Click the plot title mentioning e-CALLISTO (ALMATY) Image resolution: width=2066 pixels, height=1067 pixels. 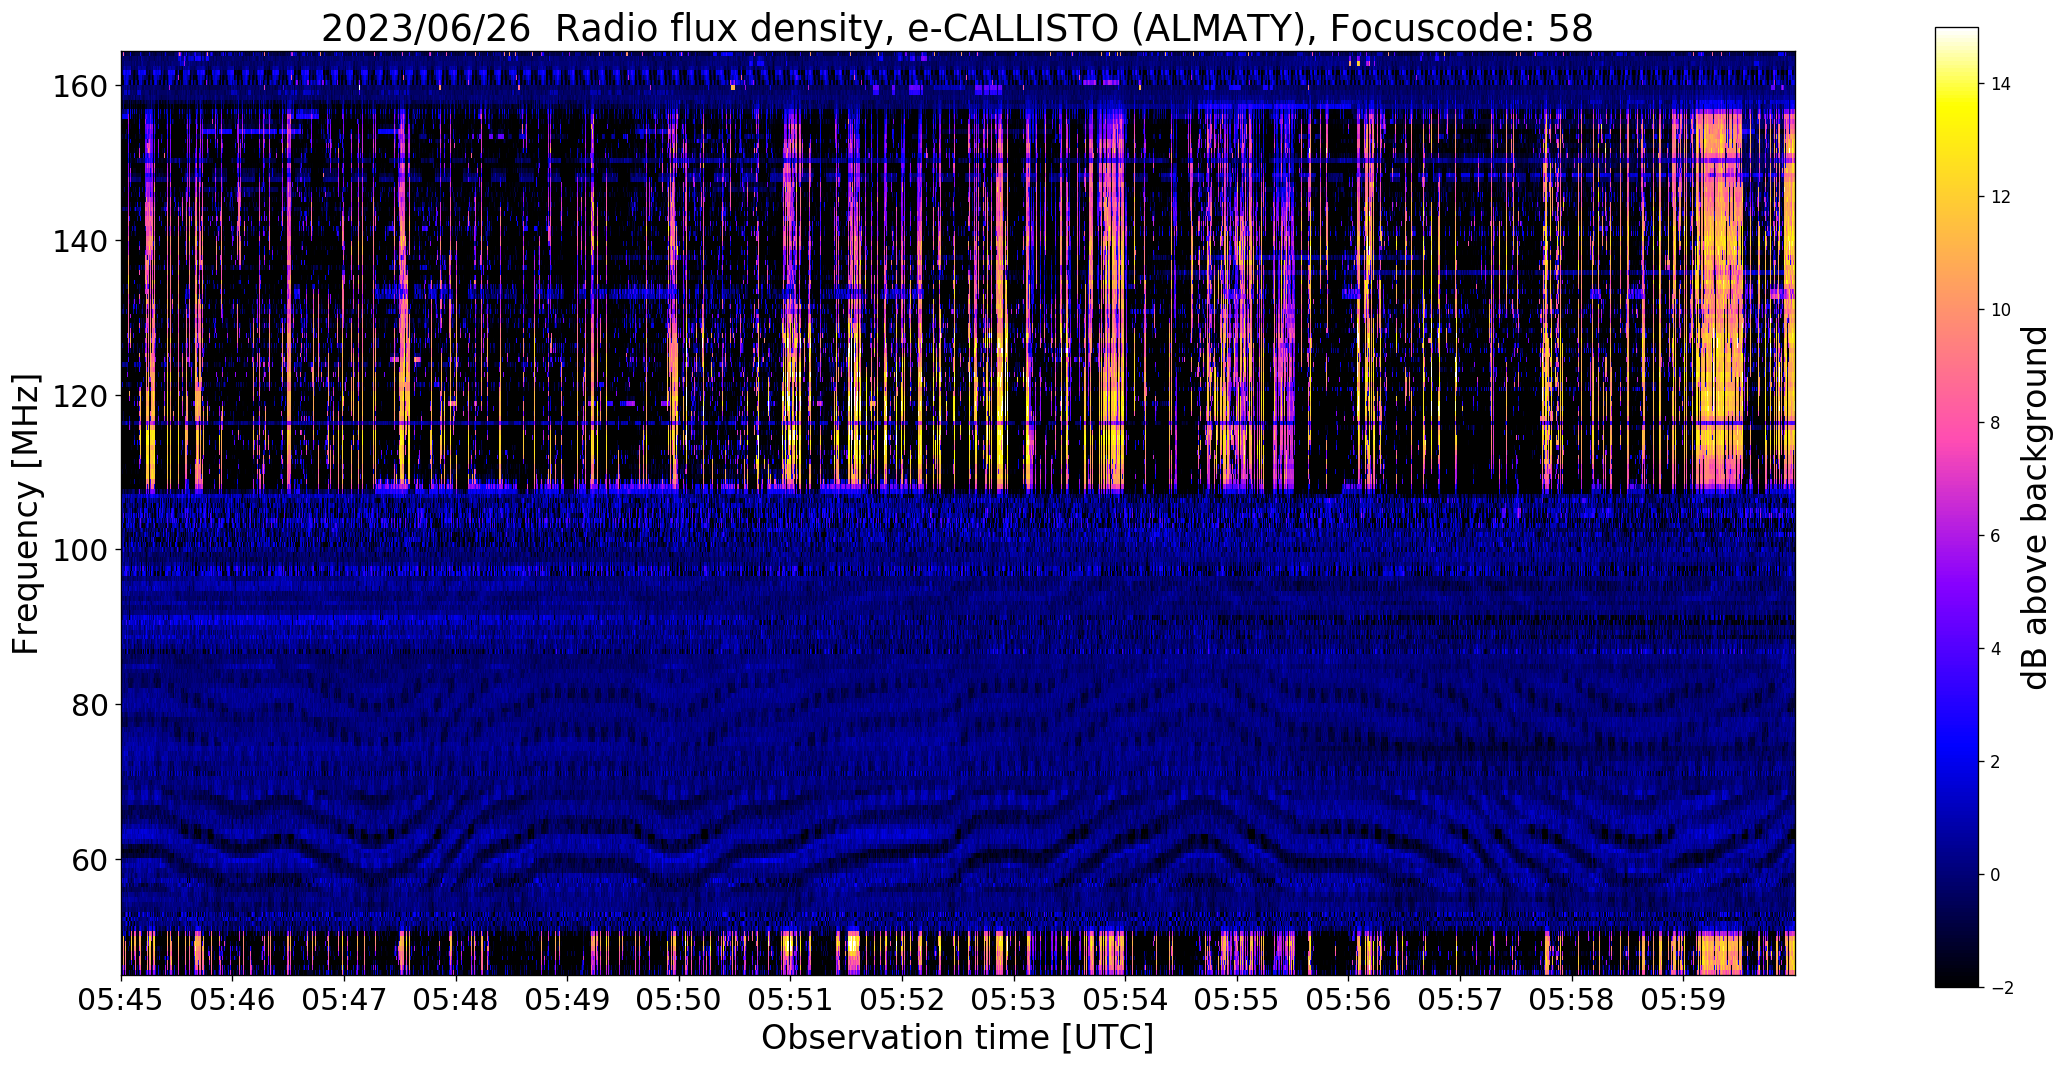[957, 28]
